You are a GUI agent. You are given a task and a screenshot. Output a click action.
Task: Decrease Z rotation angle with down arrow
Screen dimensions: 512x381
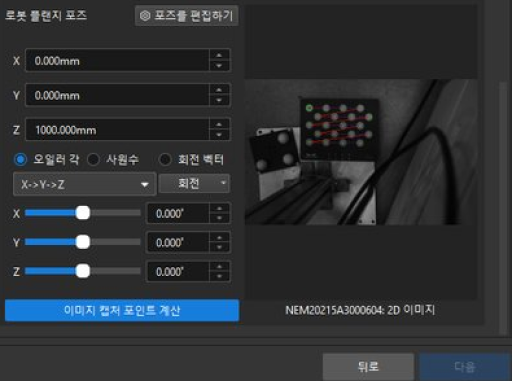pos(219,276)
